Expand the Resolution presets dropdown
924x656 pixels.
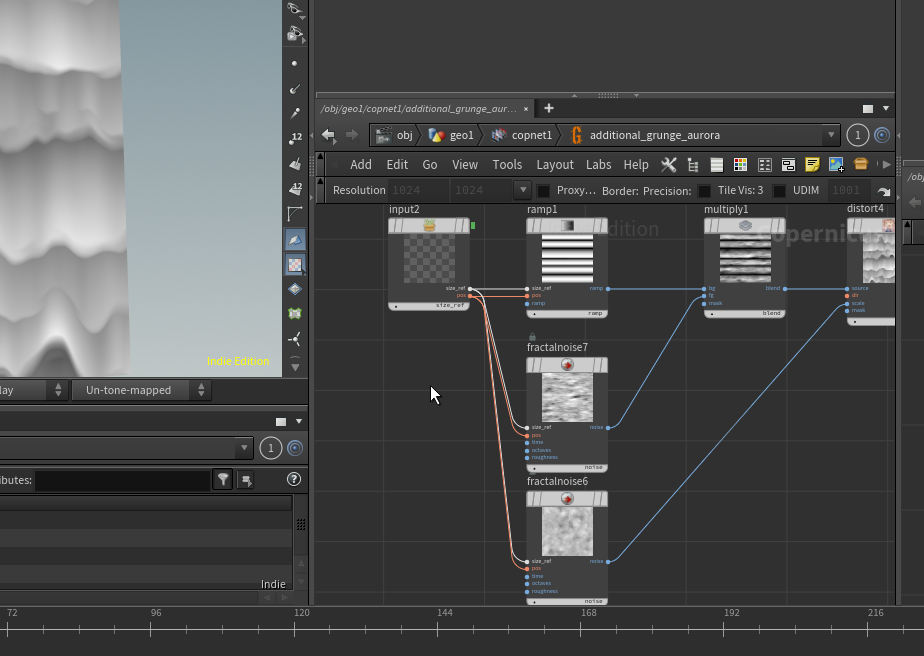point(521,190)
